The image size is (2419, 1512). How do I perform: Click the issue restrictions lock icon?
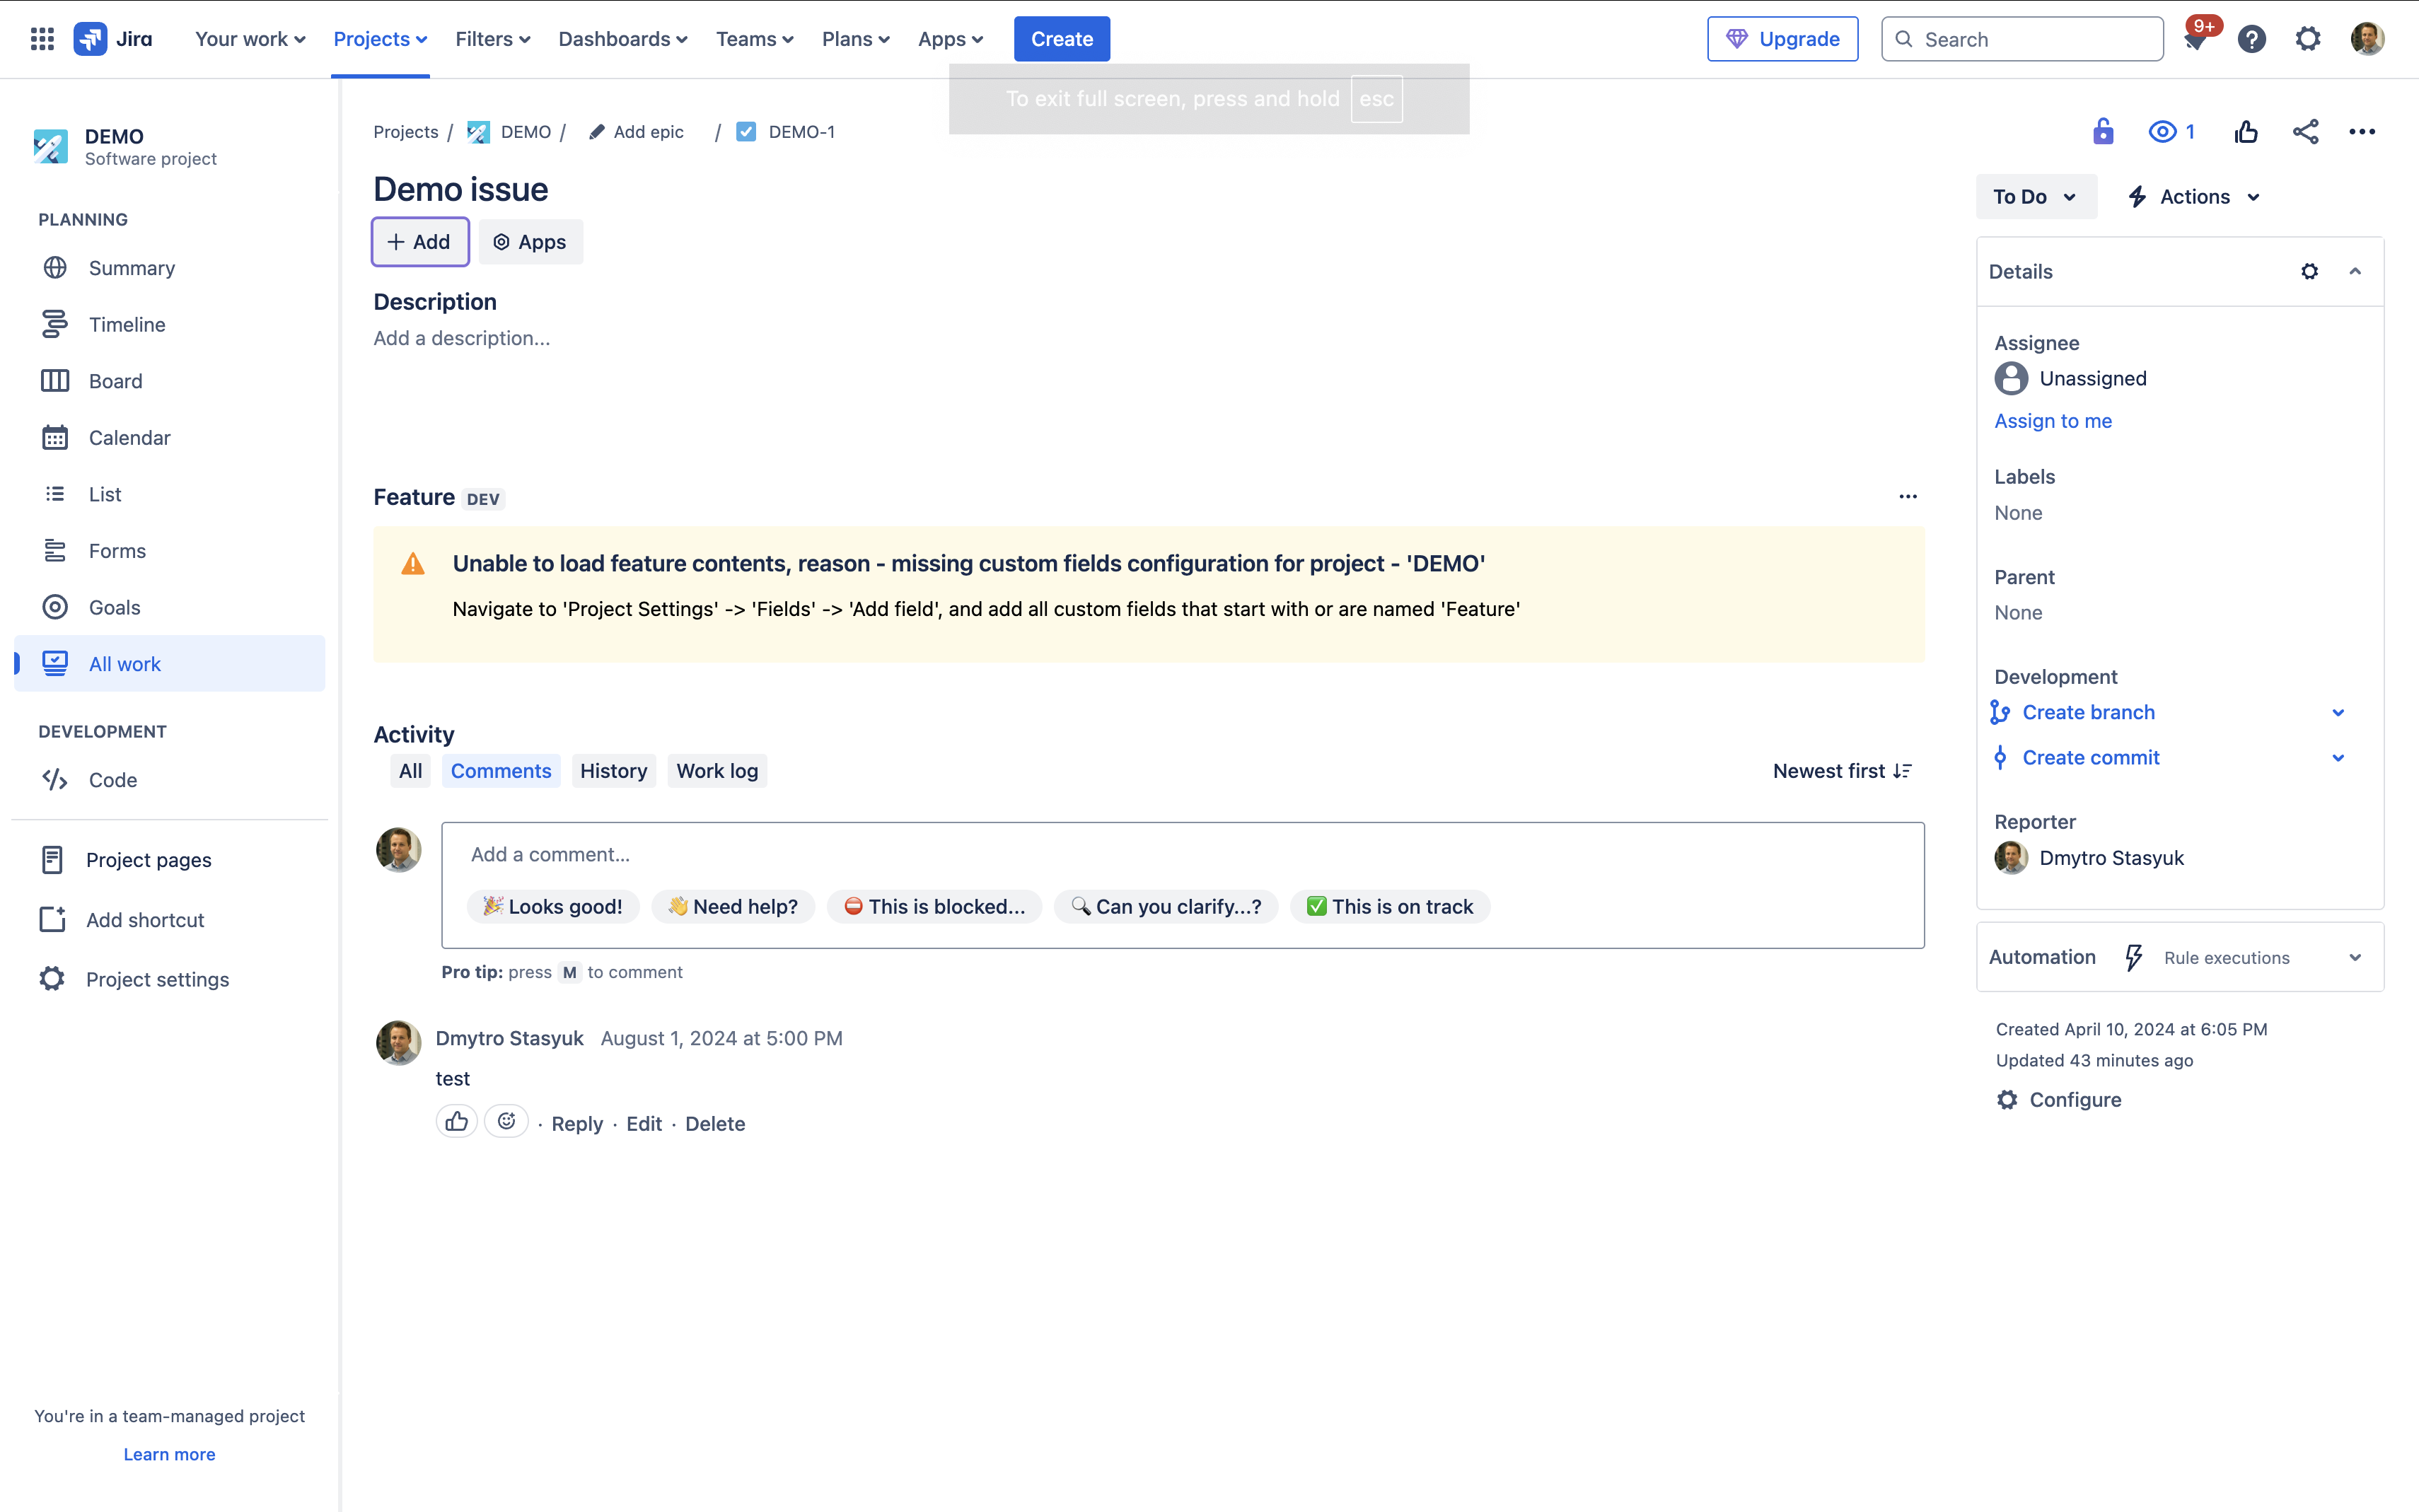2103,131
